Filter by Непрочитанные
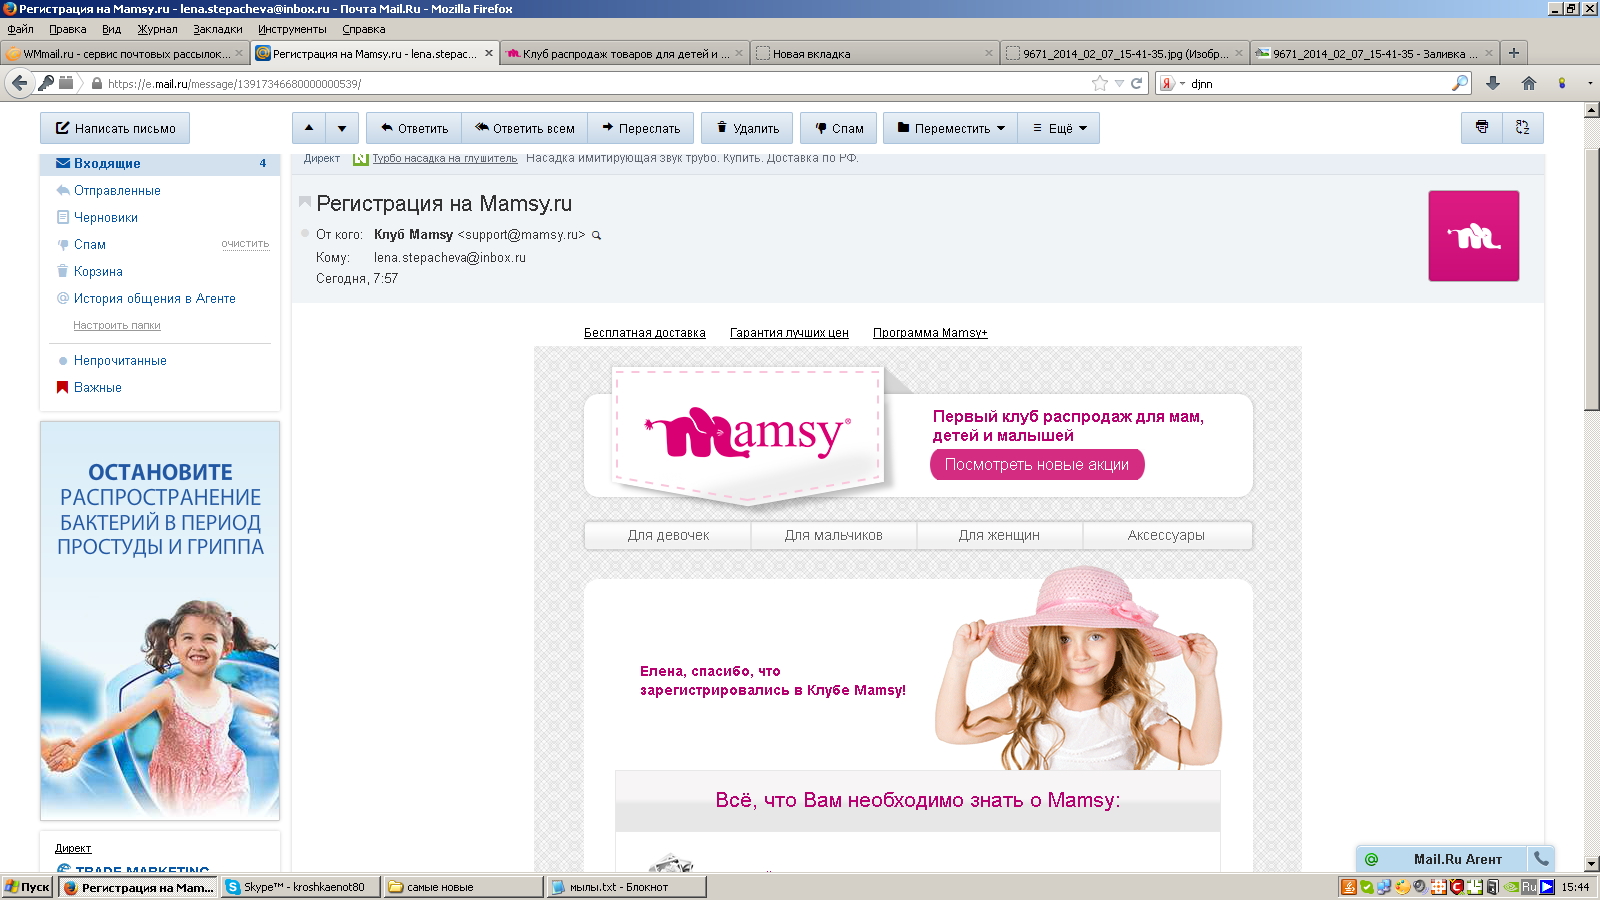 pyautogui.click(x=119, y=360)
